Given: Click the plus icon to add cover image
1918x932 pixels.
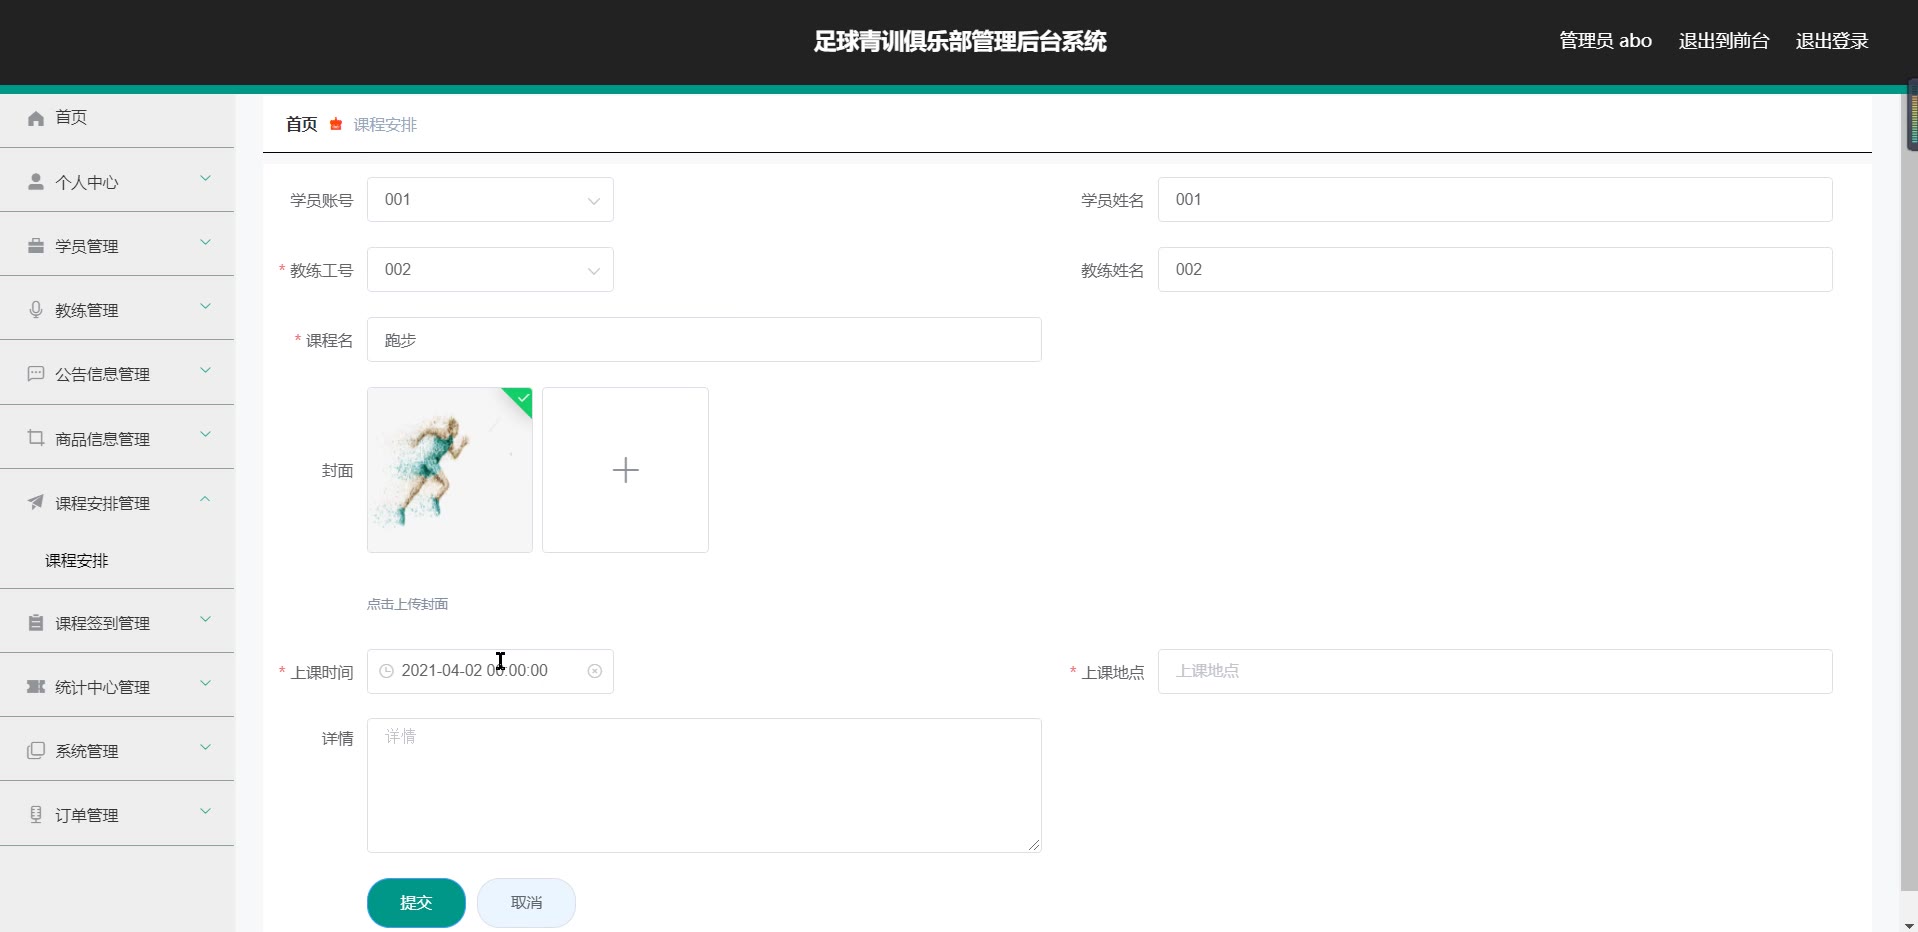Looking at the screenshot, I should [x=625, y=470].
